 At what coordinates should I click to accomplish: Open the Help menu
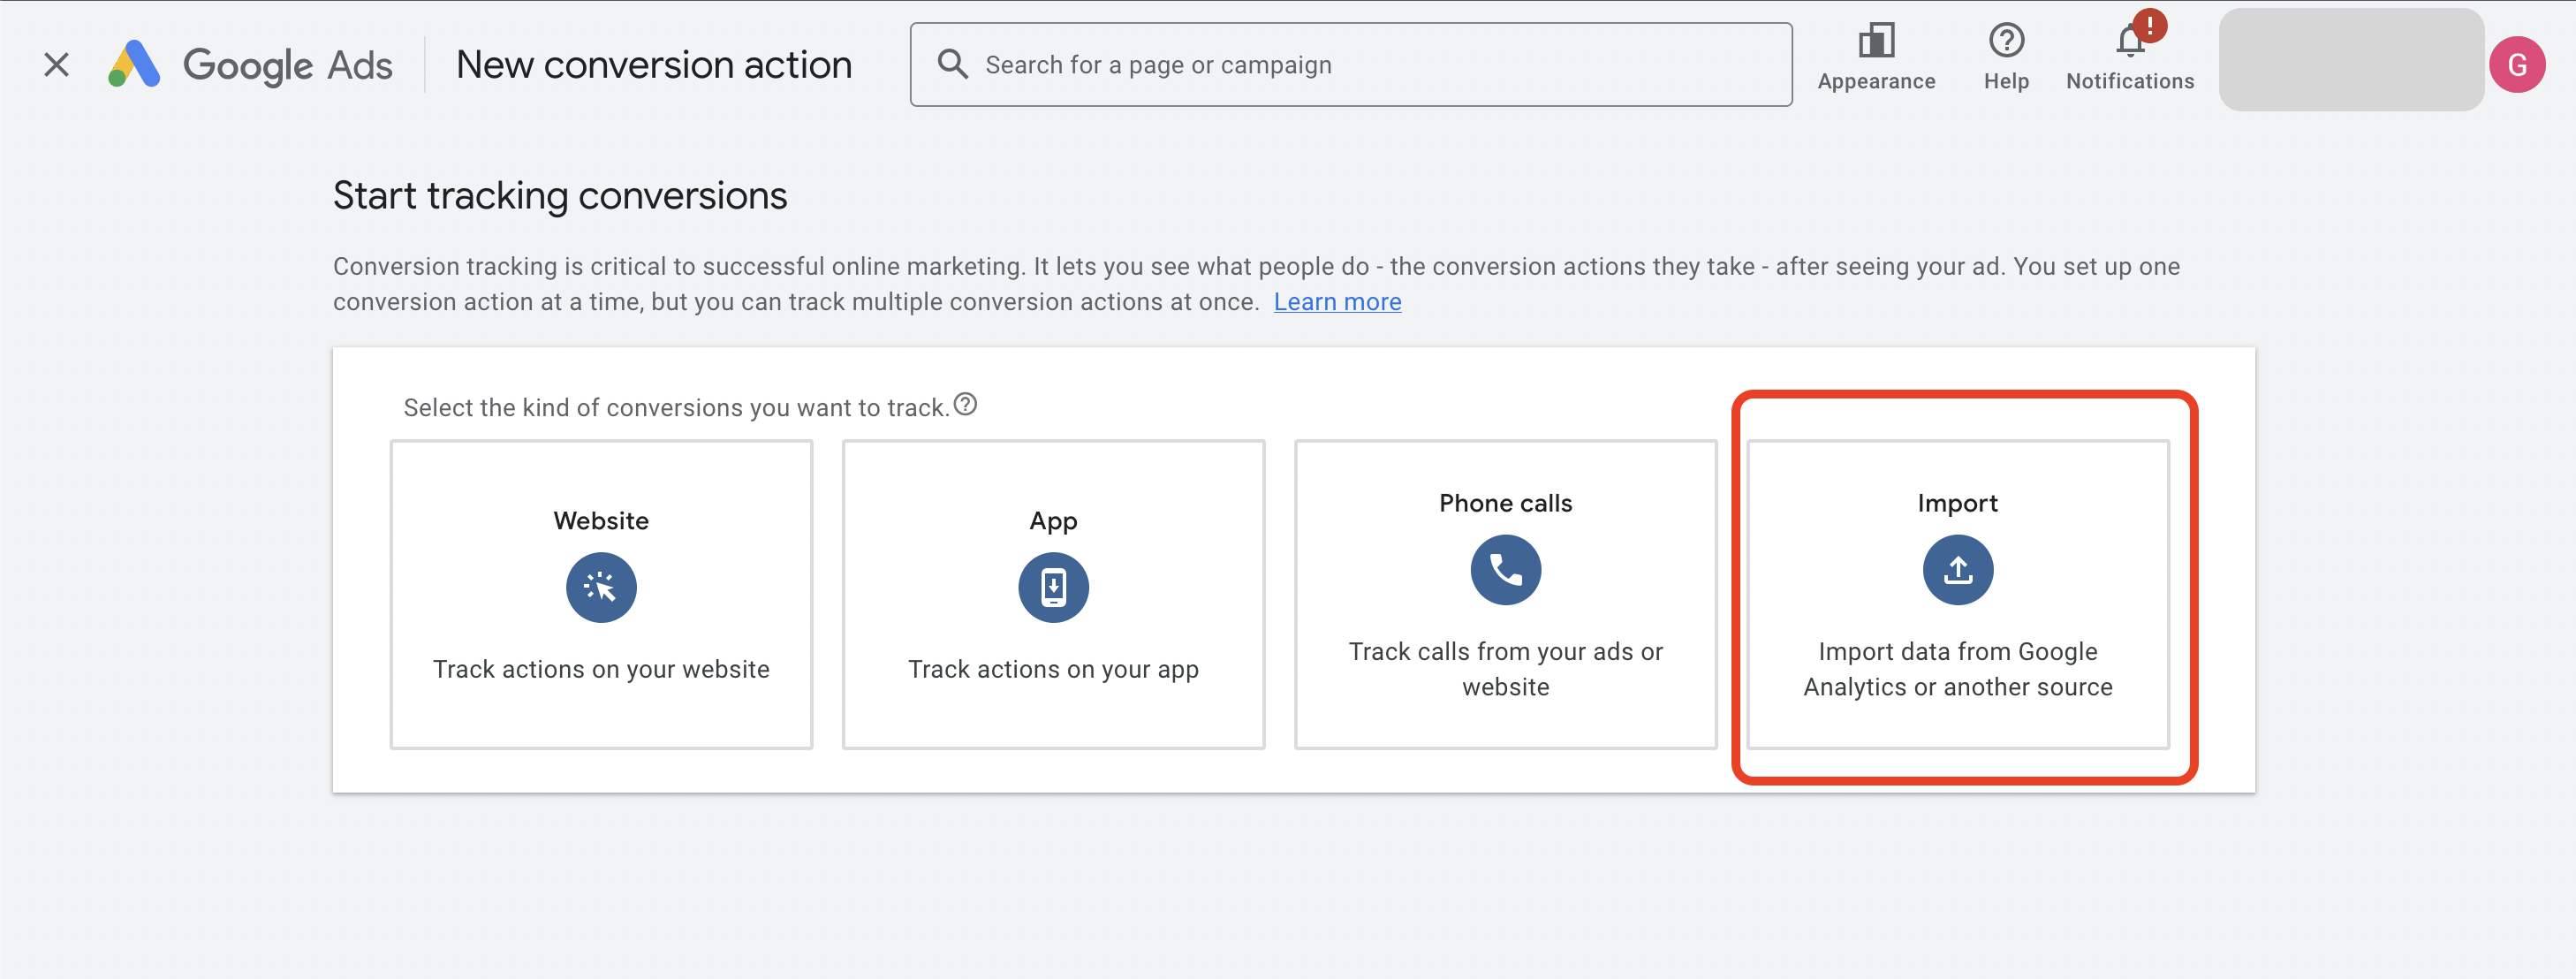tap(2006, 58)
